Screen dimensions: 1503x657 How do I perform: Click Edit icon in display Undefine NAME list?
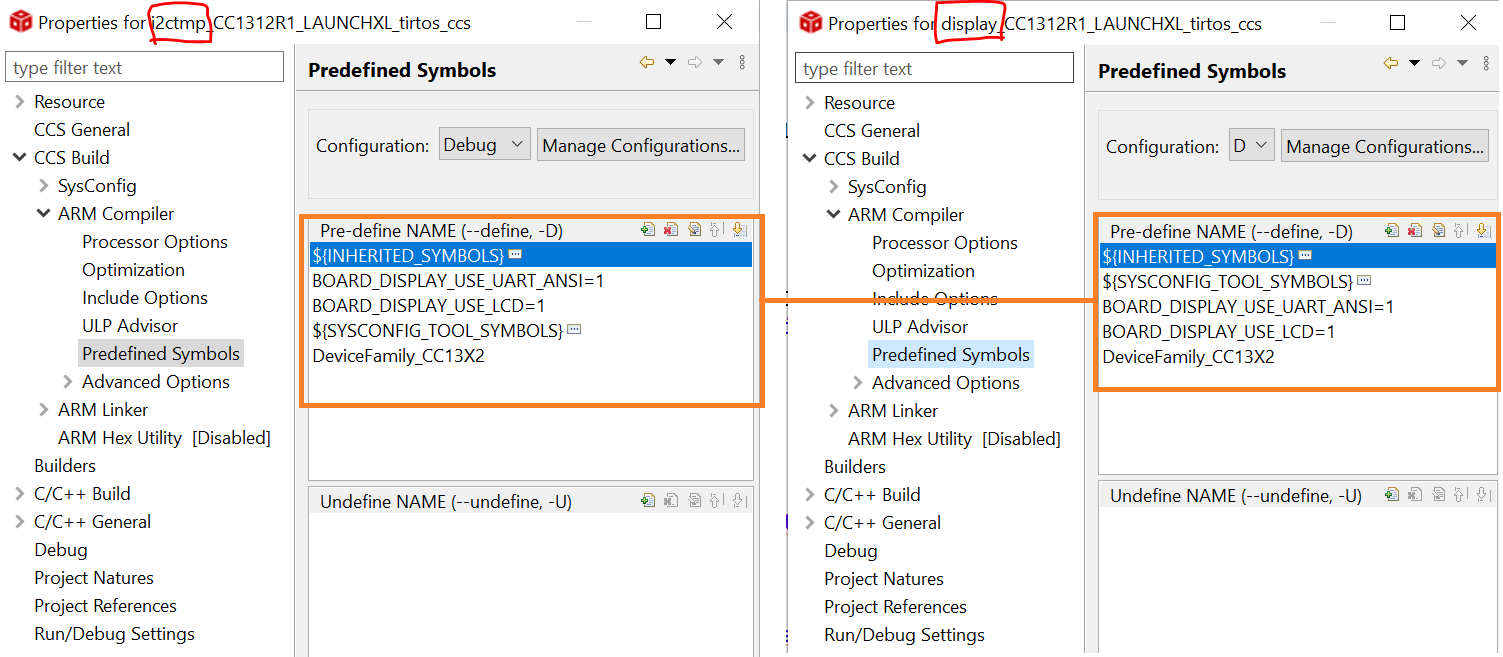coord(1438,495)
